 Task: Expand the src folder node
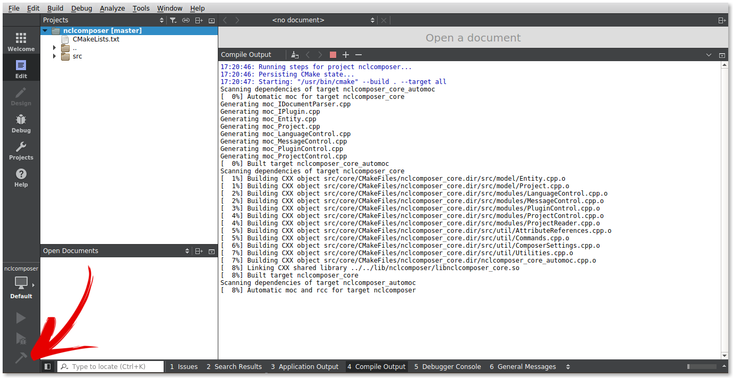click(54, 56)
